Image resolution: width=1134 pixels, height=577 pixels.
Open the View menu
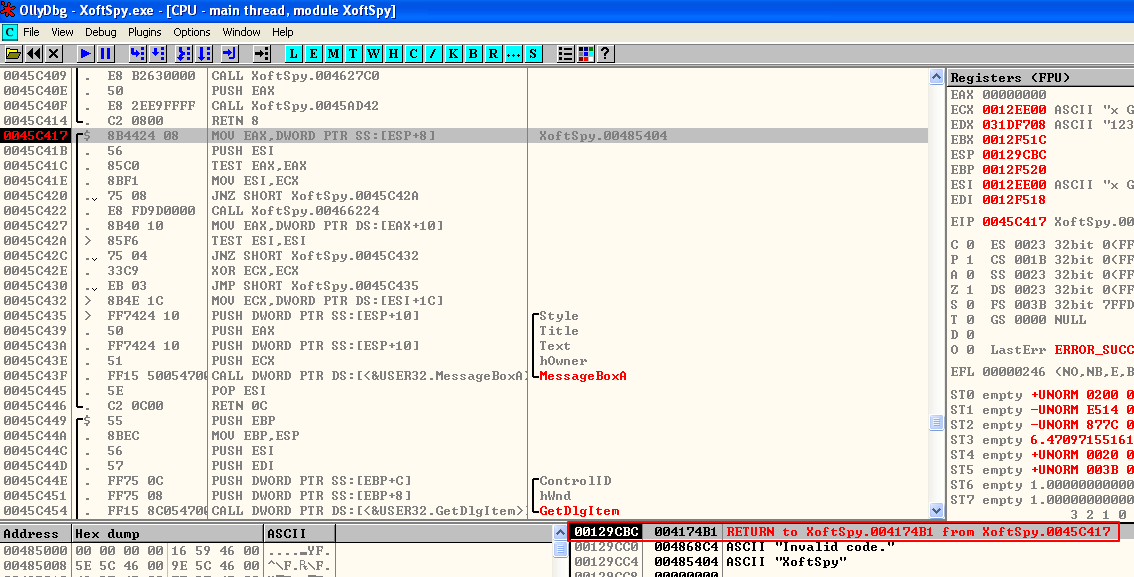tap(62, 32)
